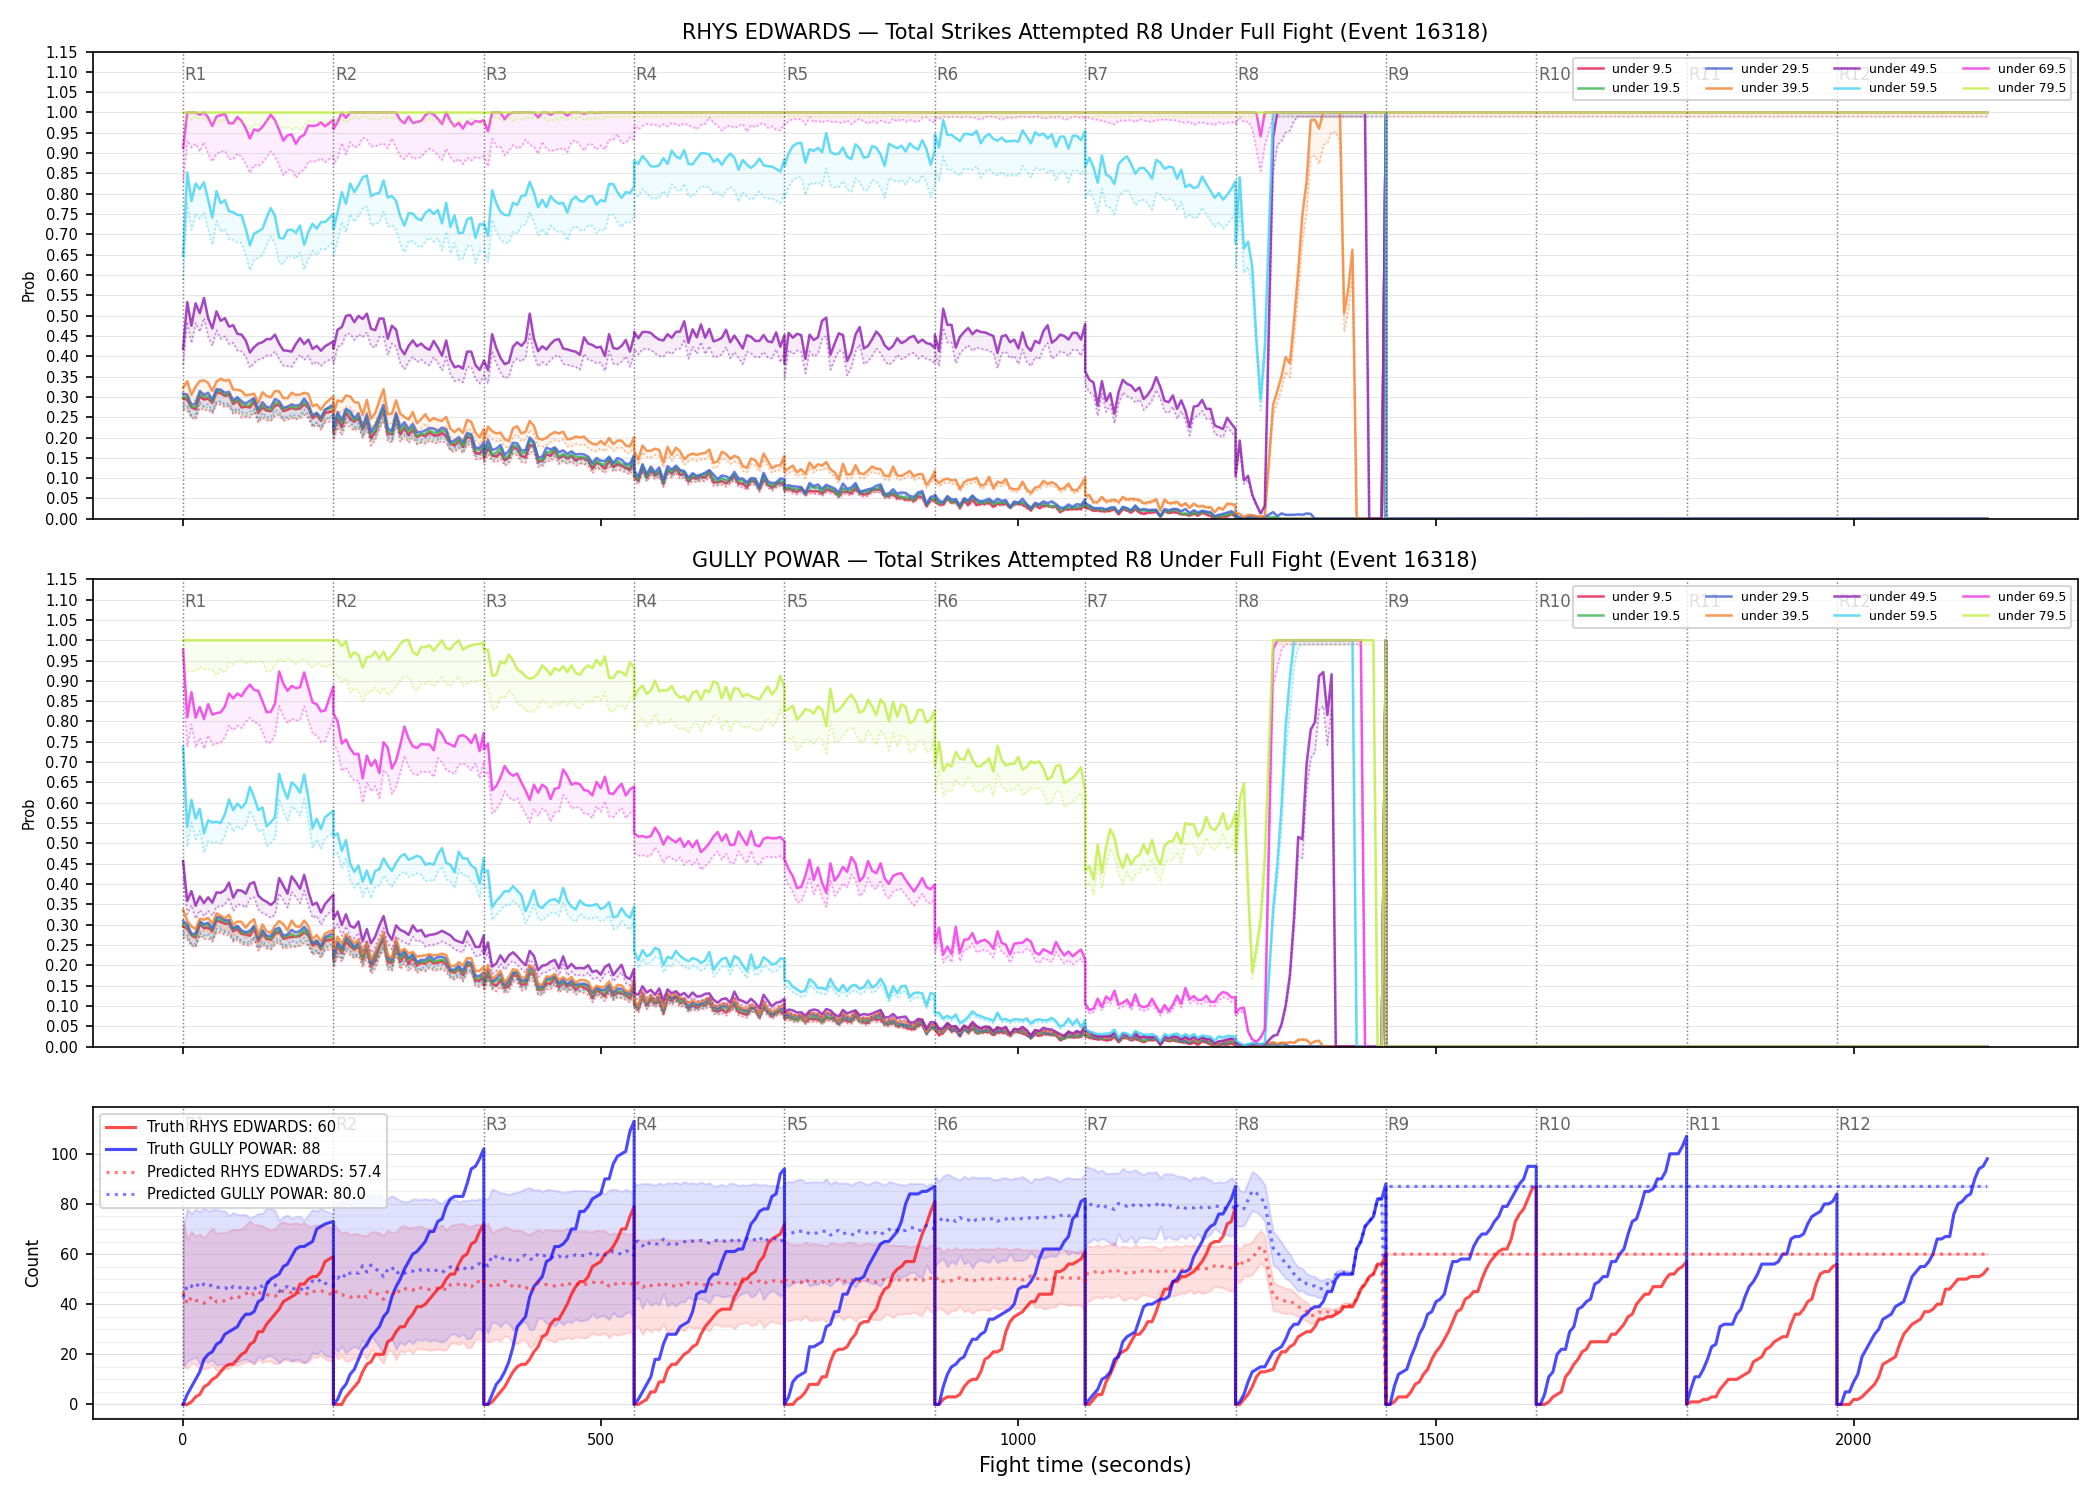This screenshot has height=1500, width=2100.
Task: Click the 'Fight time (seconds)' axis label
Action: point(1085,1465)
